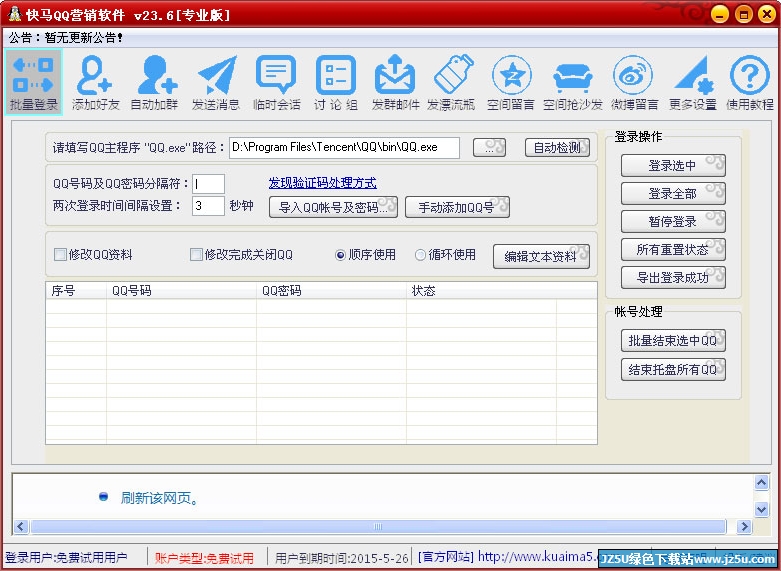
Task: Open the 发送消息 paper plane tool
Action: tap(216, 82)
